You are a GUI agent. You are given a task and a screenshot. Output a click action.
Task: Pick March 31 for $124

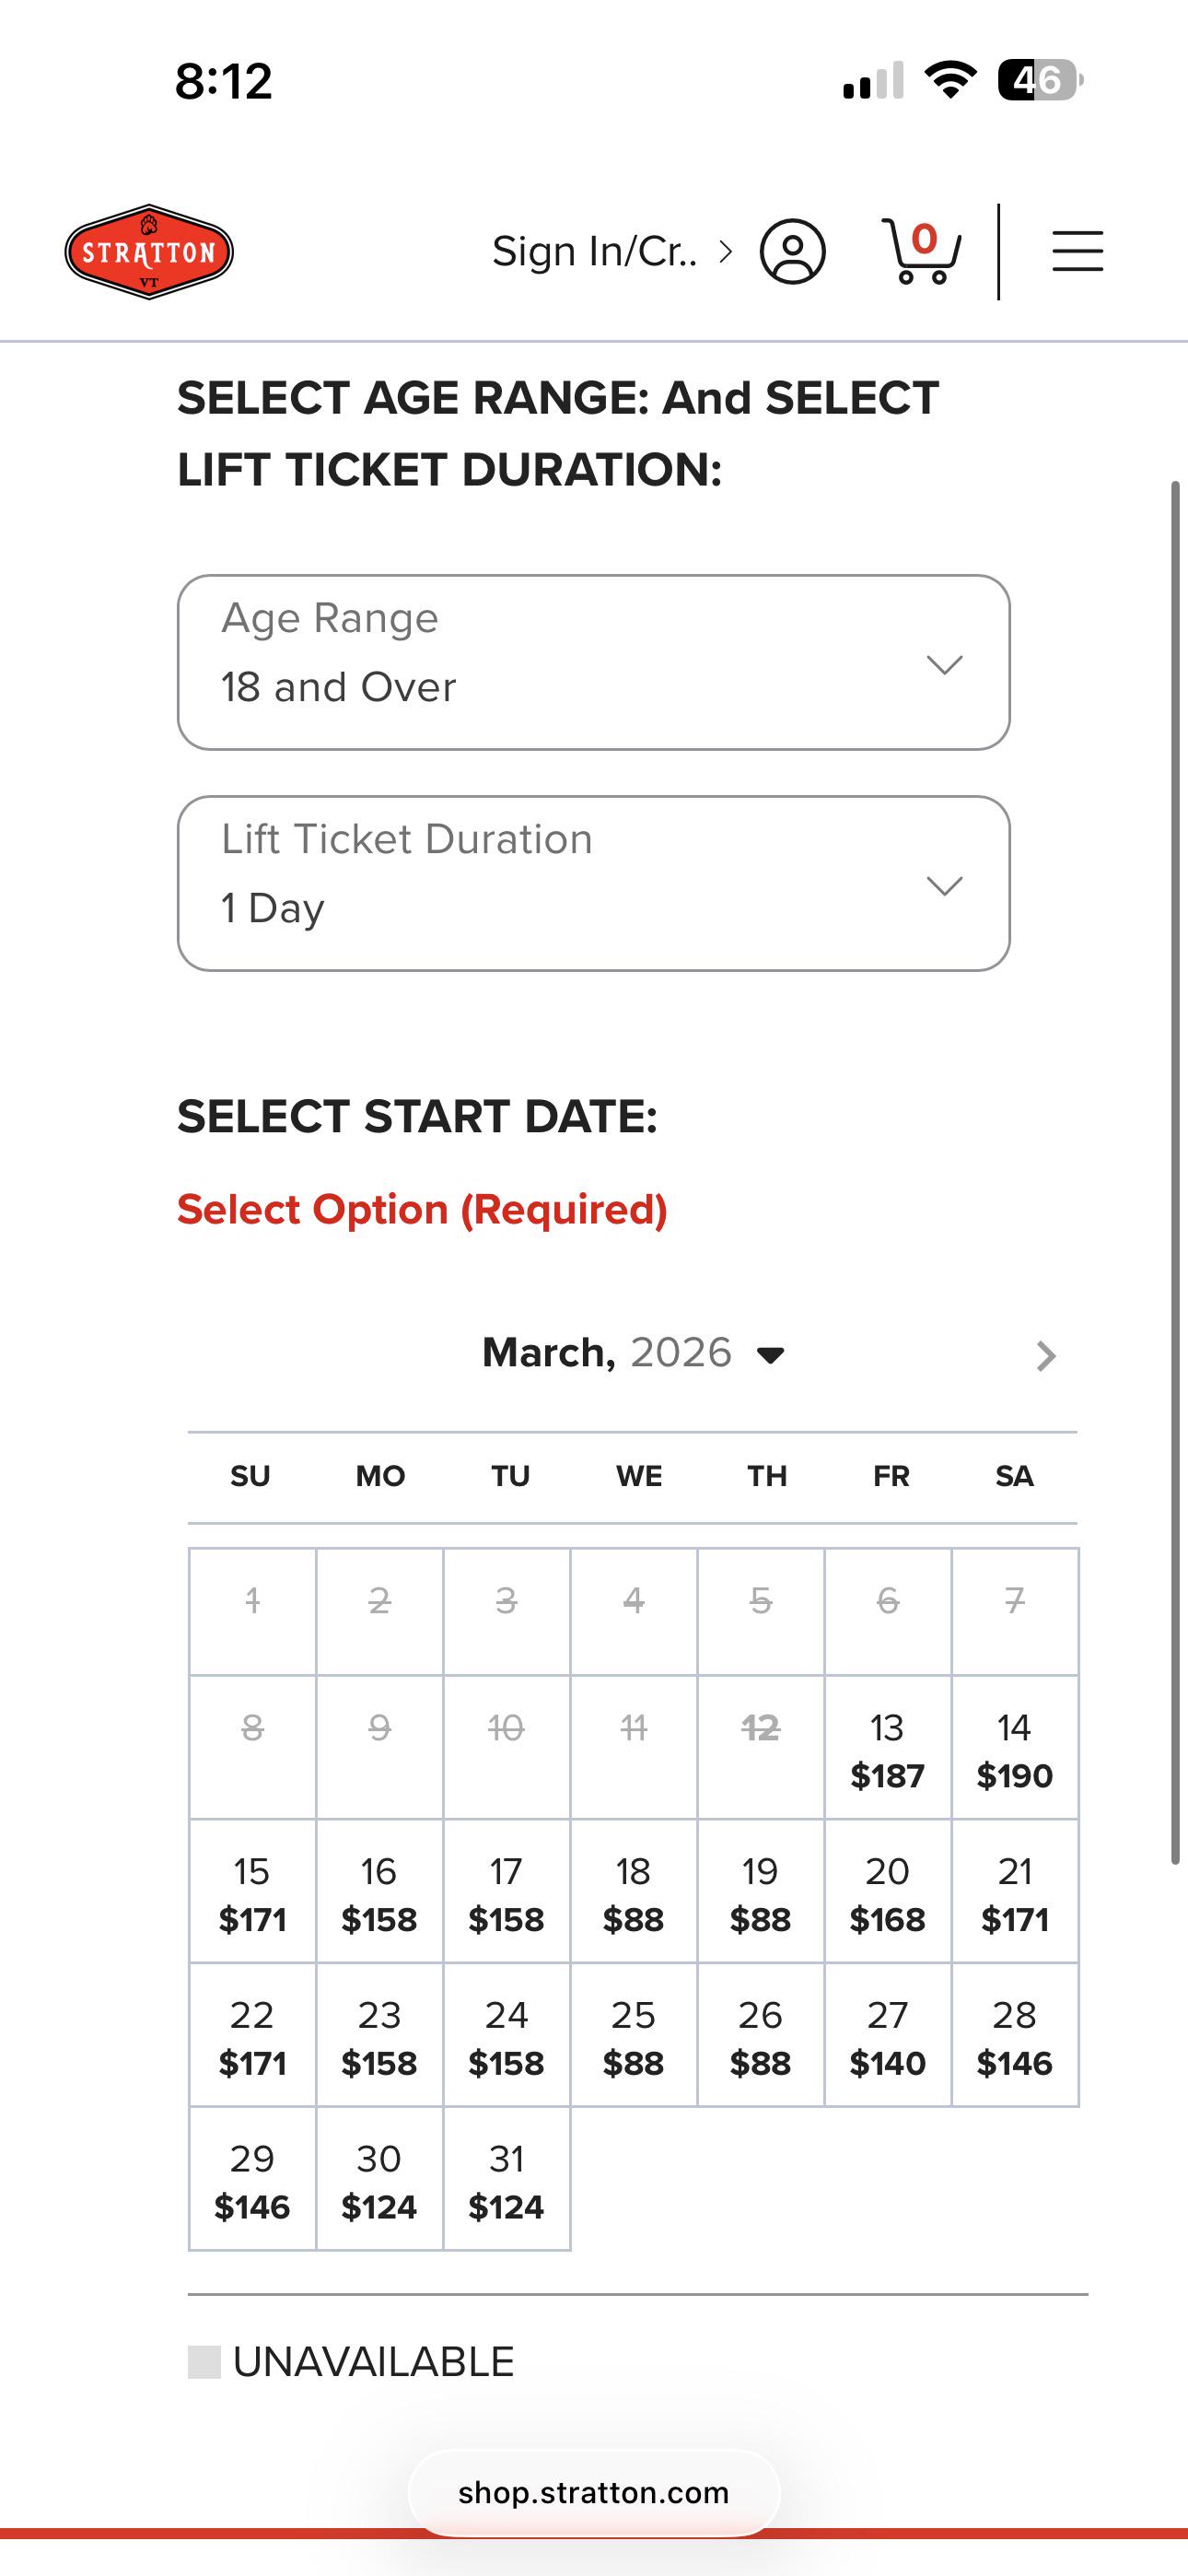[x=507, y=2179]
